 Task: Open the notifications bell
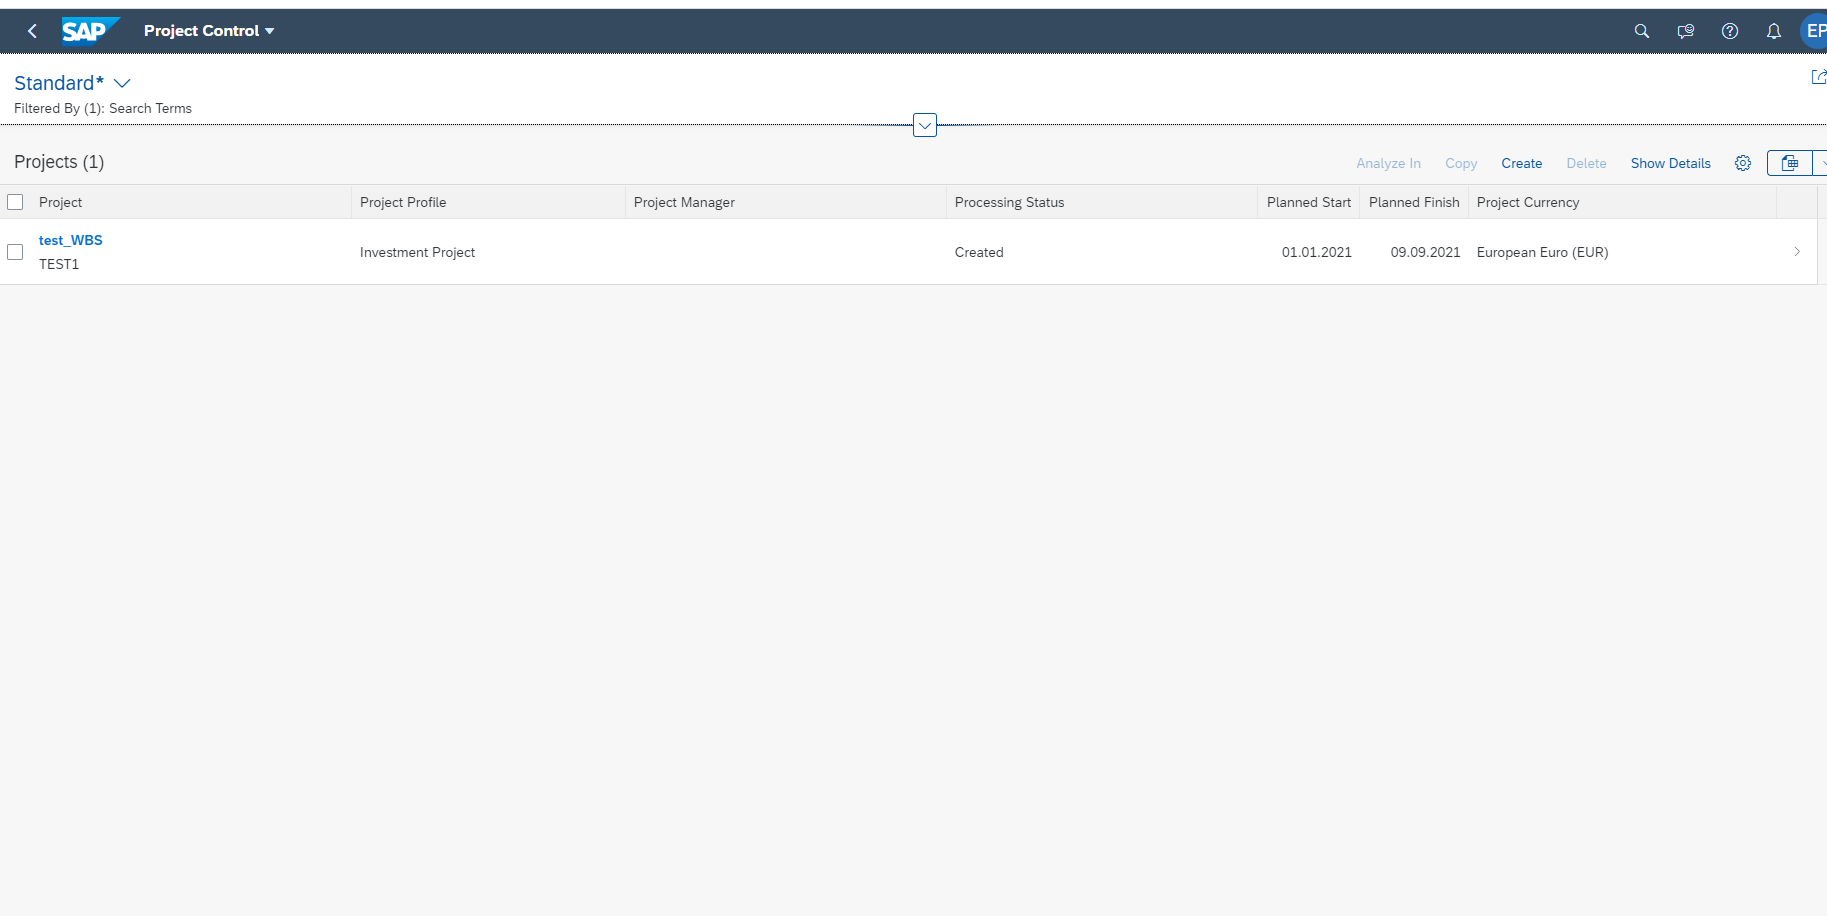click(1774, 31)
